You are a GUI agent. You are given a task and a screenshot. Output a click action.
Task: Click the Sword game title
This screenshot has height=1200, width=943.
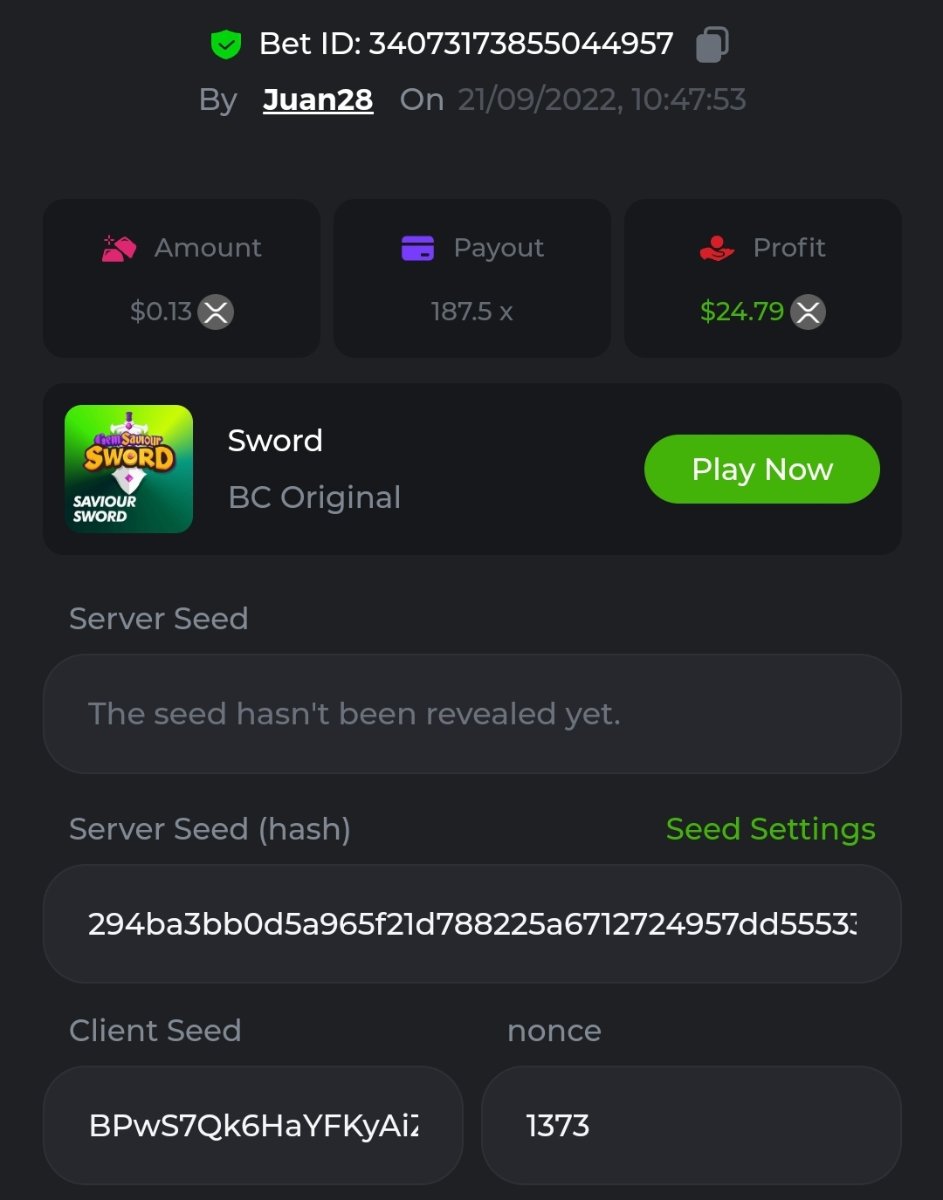[x=275, y=441]
